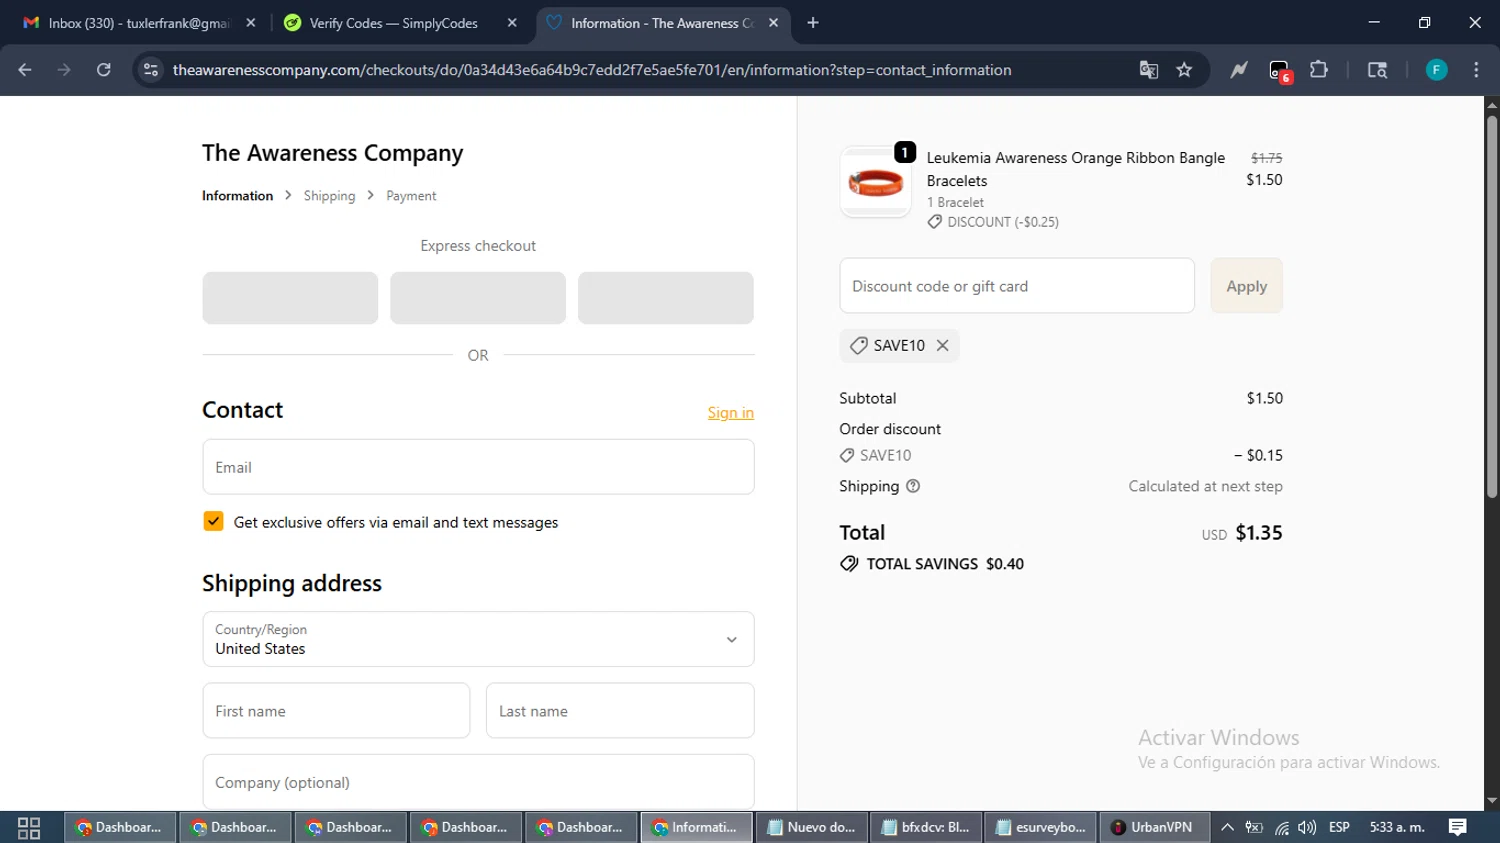Focus the Last name field
This screenshot has height=843, width=1500.
coord(620,711)
